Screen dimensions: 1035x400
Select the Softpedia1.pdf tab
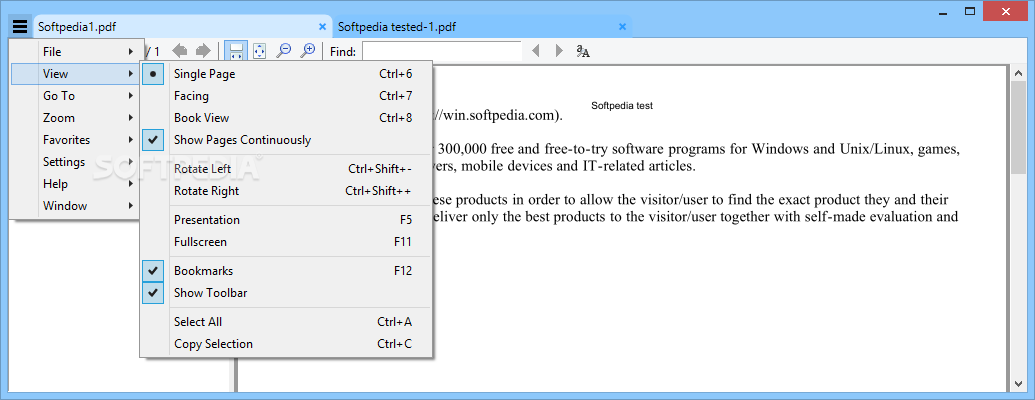point(183,27)
